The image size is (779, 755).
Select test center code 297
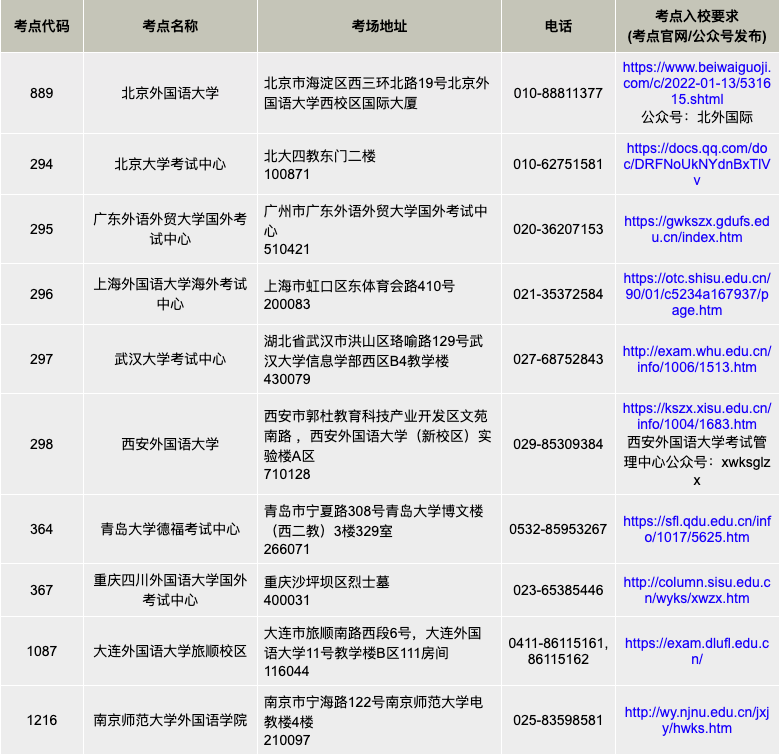point(42,359)
